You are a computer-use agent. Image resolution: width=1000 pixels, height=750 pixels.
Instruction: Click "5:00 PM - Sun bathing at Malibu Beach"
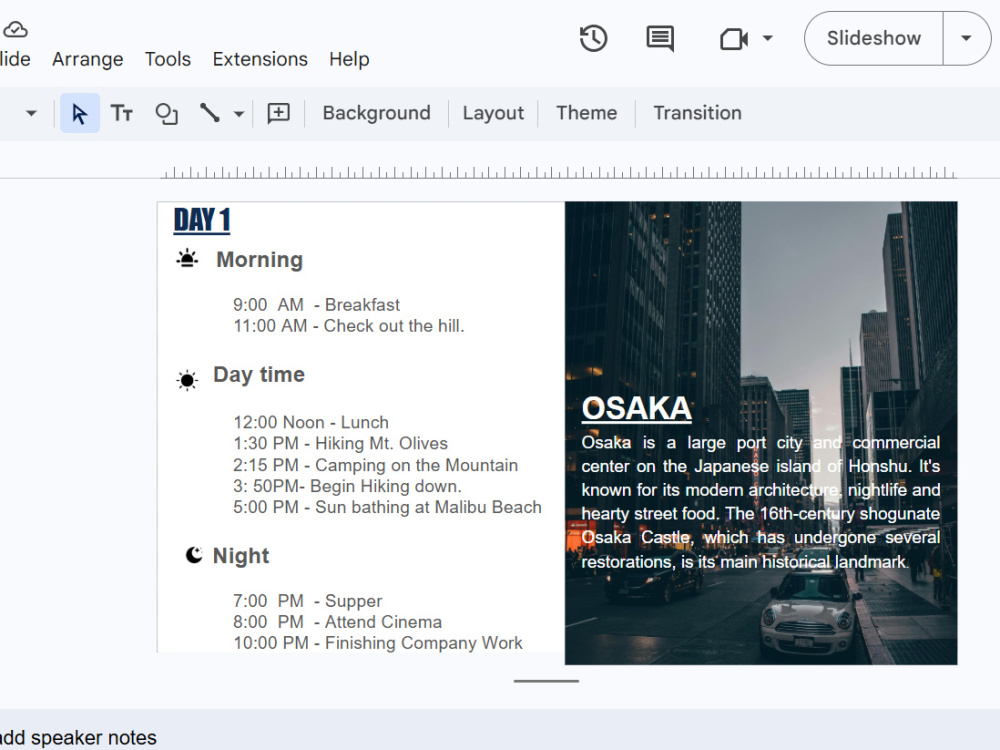click(387, 507)
